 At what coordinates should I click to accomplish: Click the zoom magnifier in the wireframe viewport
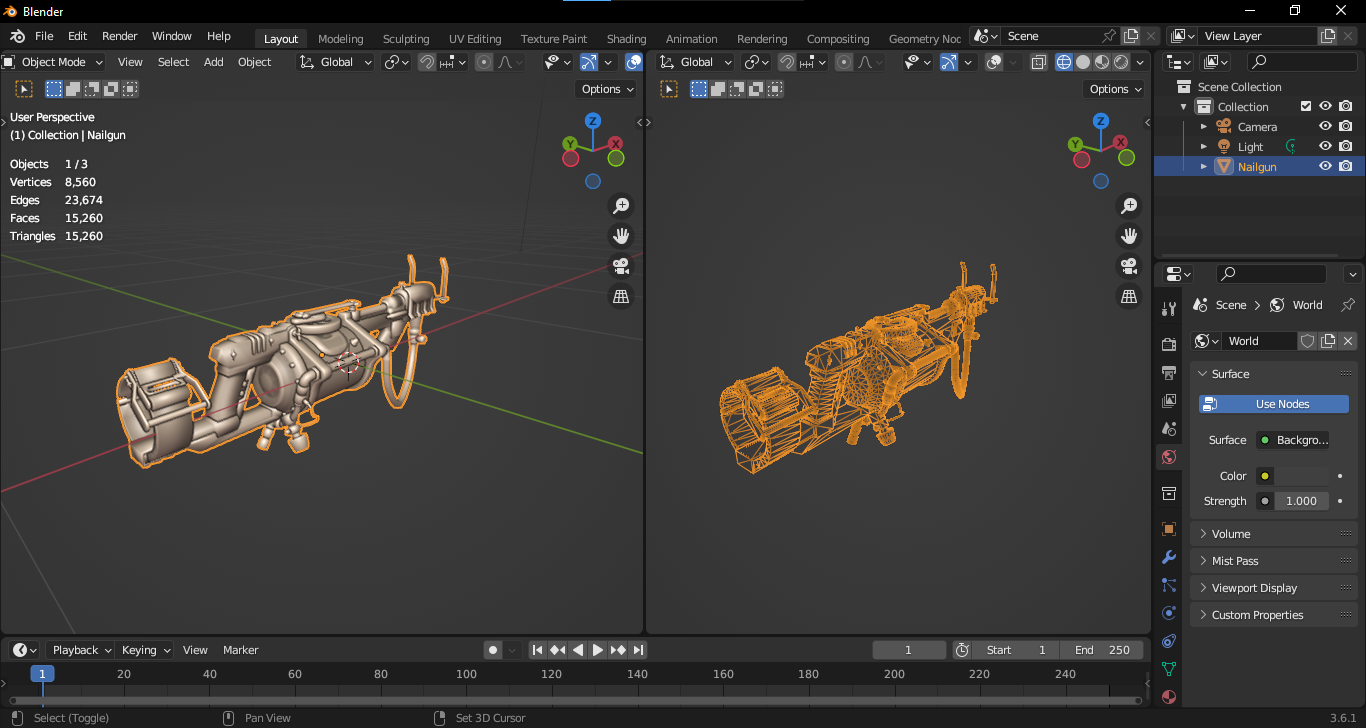coord(1129,205)
